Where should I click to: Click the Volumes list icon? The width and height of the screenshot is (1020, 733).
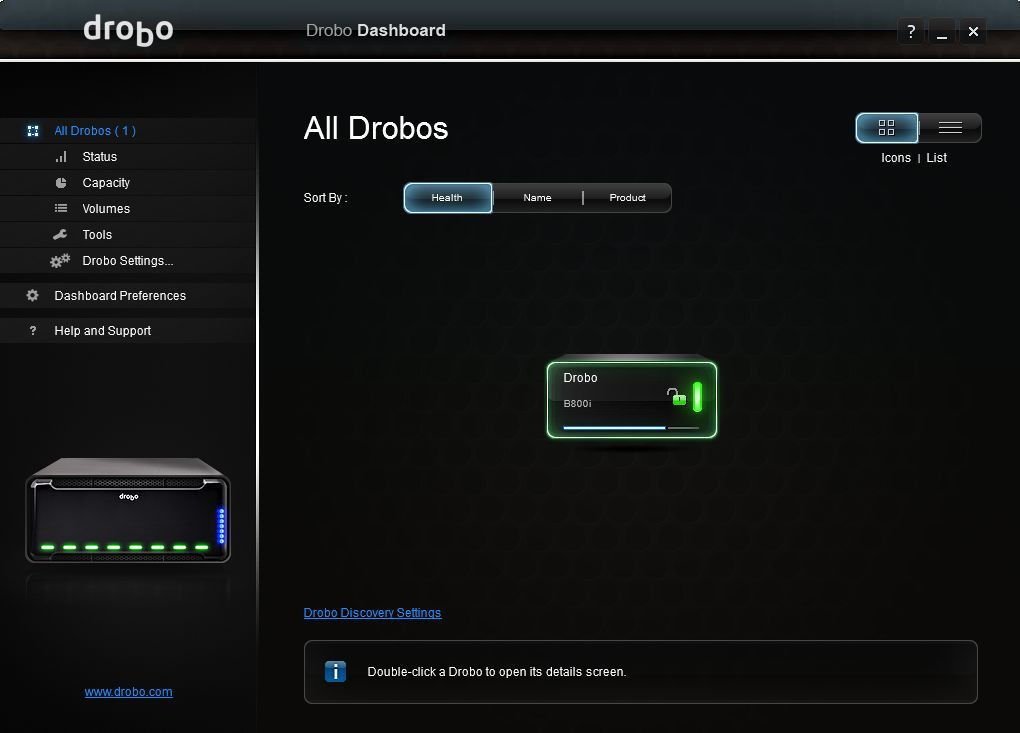point(61,208)
